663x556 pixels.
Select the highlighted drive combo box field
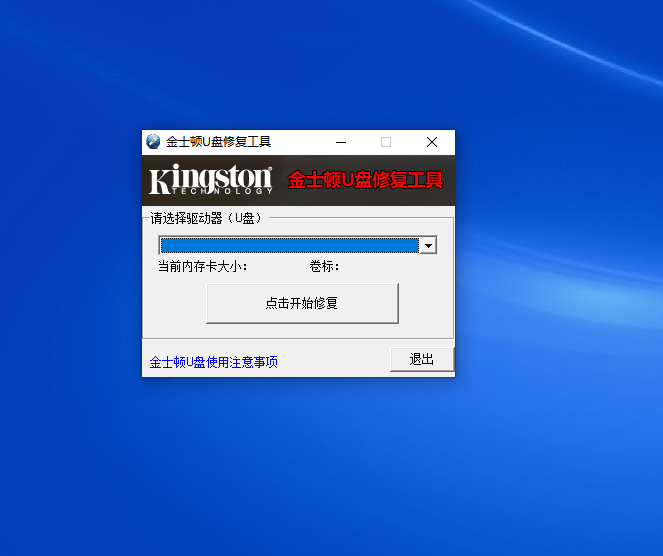coord(290,246)
